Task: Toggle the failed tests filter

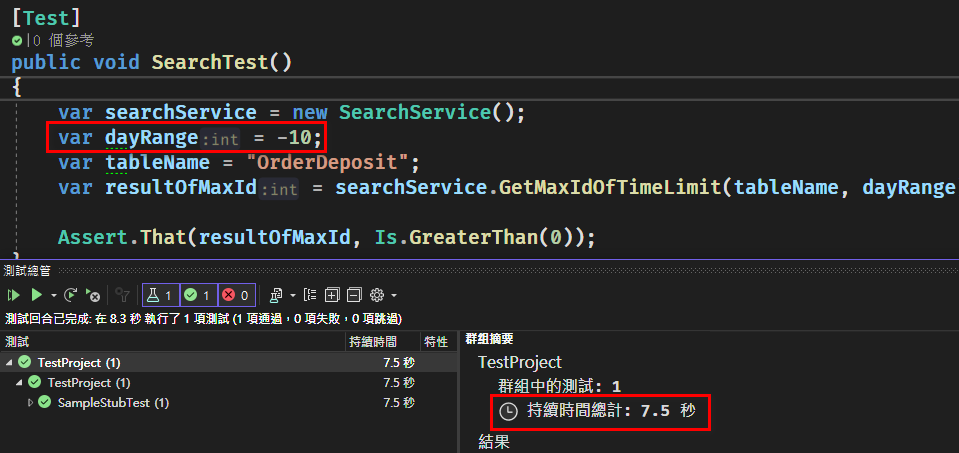Action: 234,295
